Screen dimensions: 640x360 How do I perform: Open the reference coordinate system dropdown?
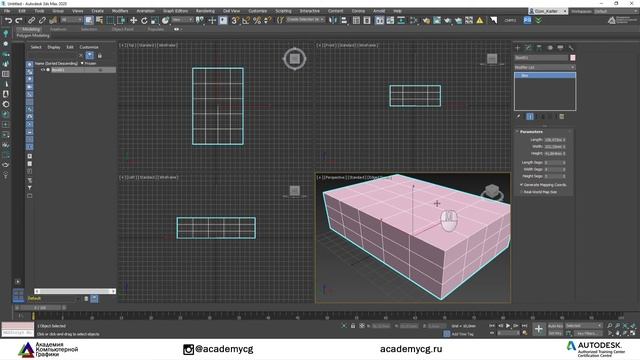[182, 20]
